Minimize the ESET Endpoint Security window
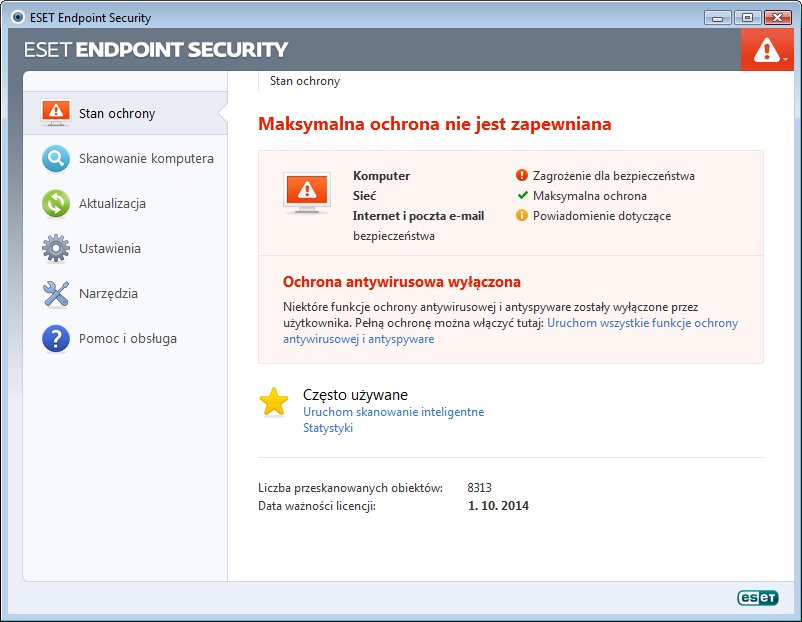The image size is (802, 622). coord(718,18)
